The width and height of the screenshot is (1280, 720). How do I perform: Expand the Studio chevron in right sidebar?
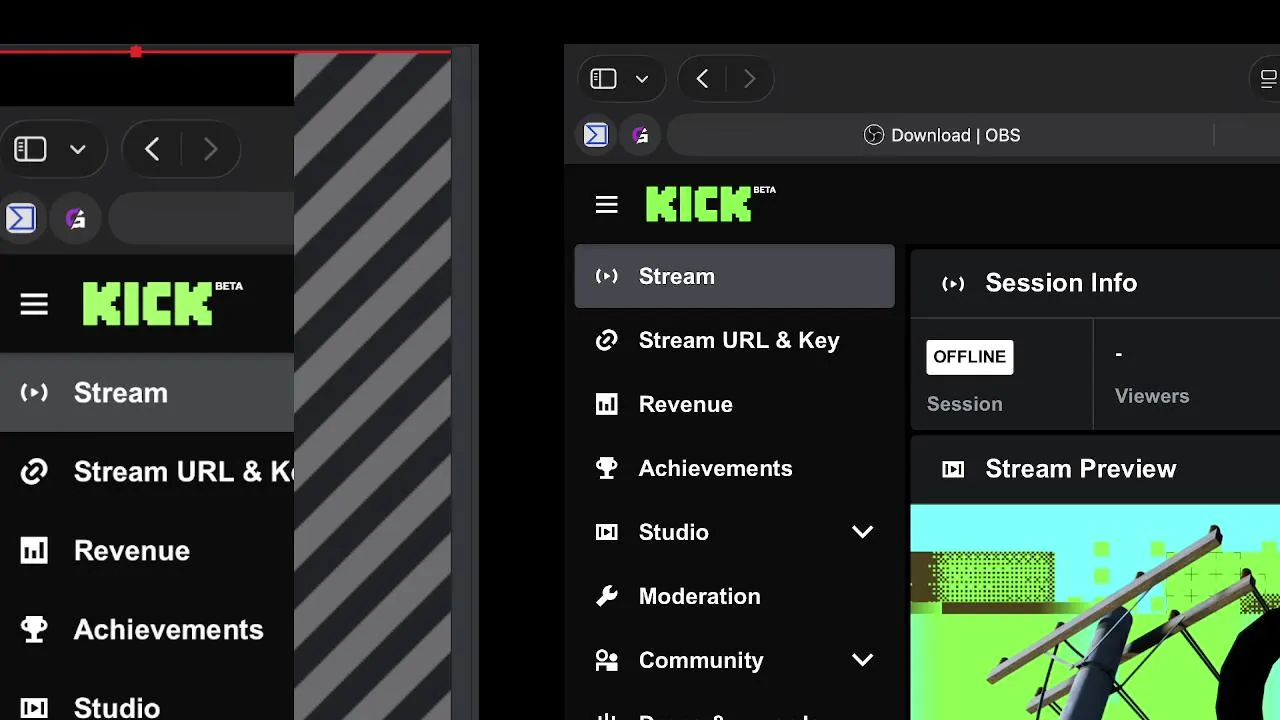(x=862, y=532)
